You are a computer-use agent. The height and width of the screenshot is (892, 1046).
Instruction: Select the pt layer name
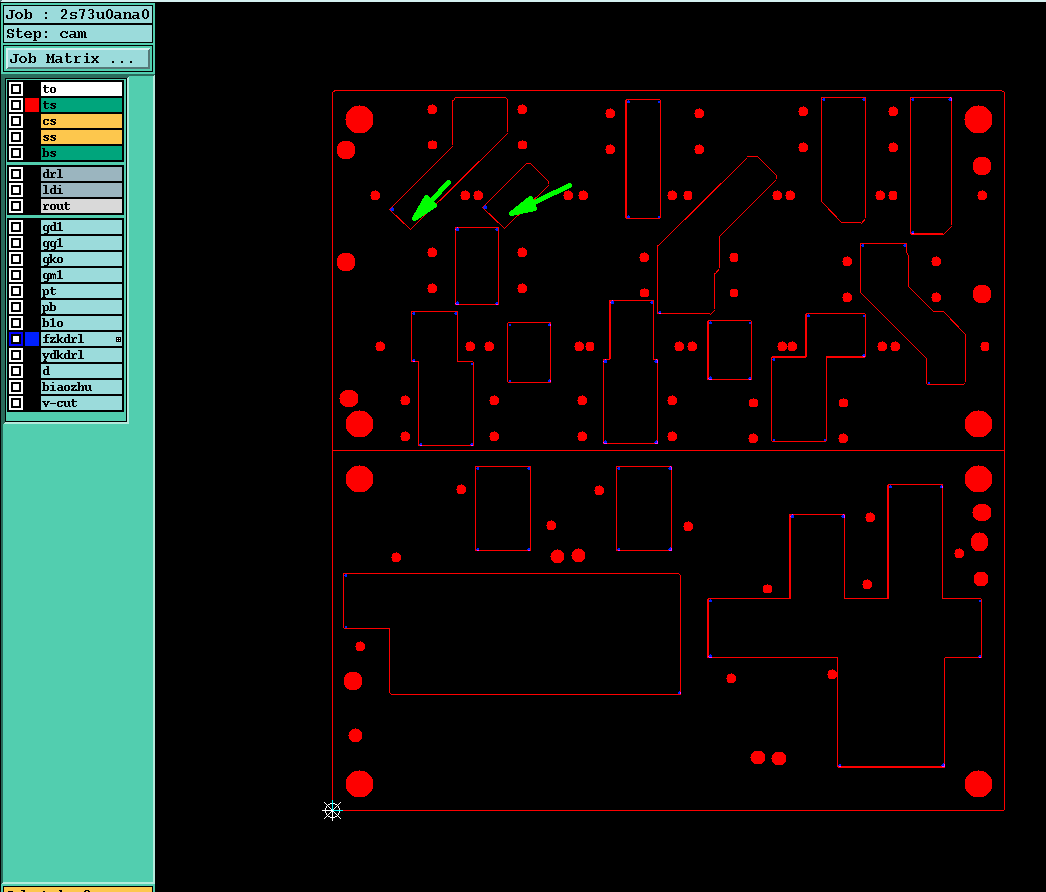coord(82,291)
